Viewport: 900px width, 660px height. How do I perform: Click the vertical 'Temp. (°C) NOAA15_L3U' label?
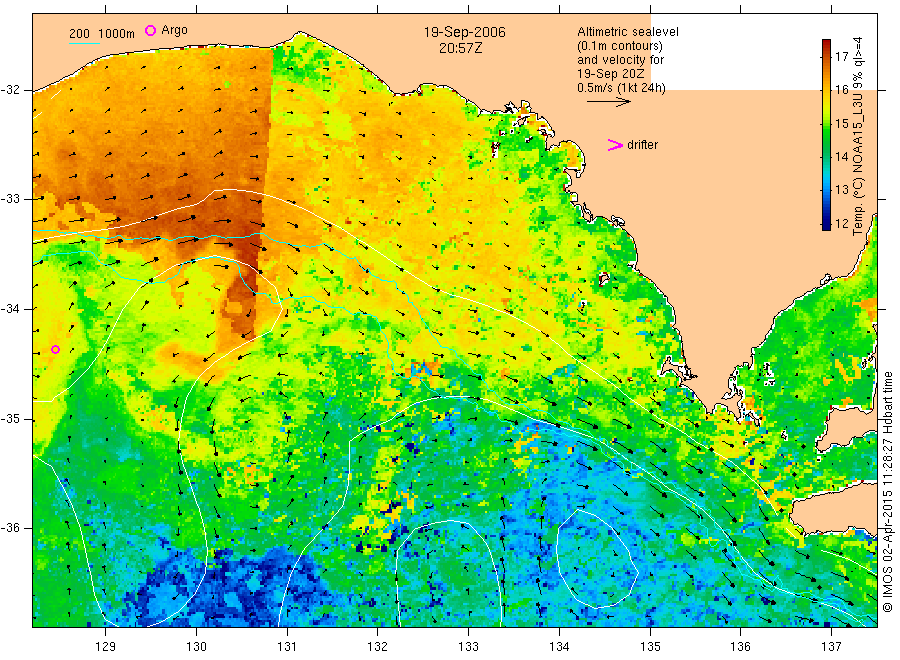[858, 136]
